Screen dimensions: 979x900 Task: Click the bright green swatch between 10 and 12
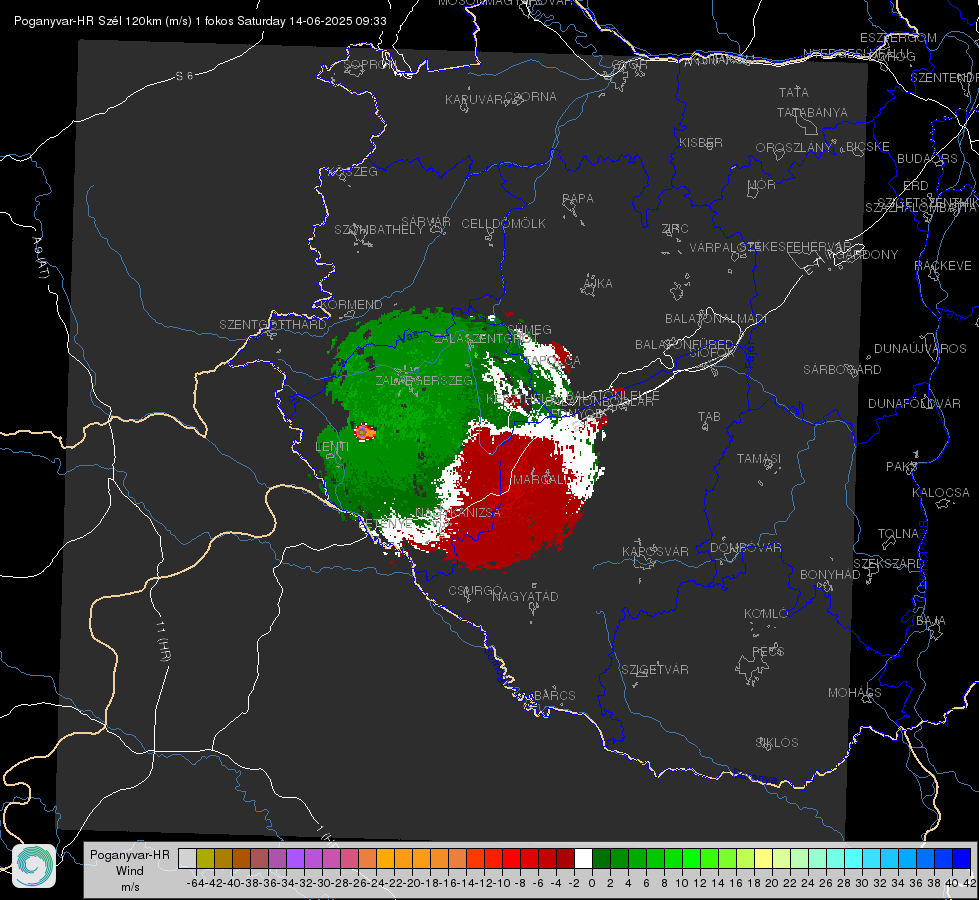tap(691, 858)
